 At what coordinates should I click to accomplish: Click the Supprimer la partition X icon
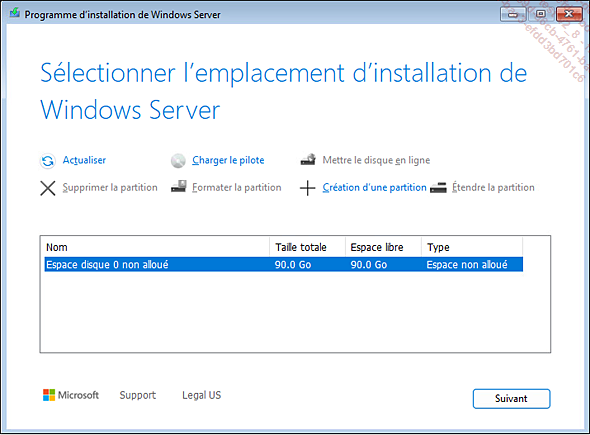pyautogui.click(x=48, y=188)
